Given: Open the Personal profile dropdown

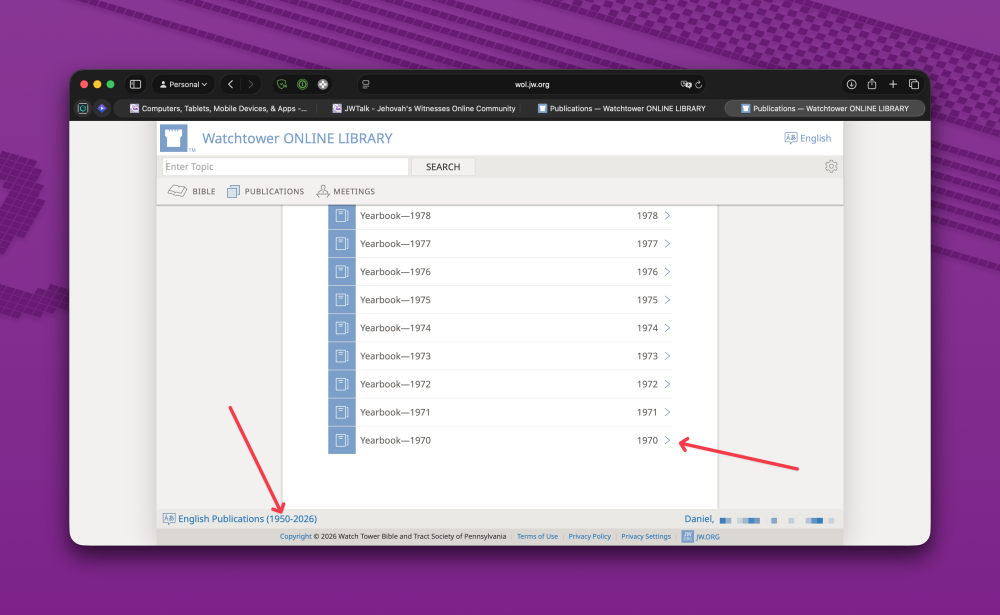Looking at the screenshot, I should [184, 85].
